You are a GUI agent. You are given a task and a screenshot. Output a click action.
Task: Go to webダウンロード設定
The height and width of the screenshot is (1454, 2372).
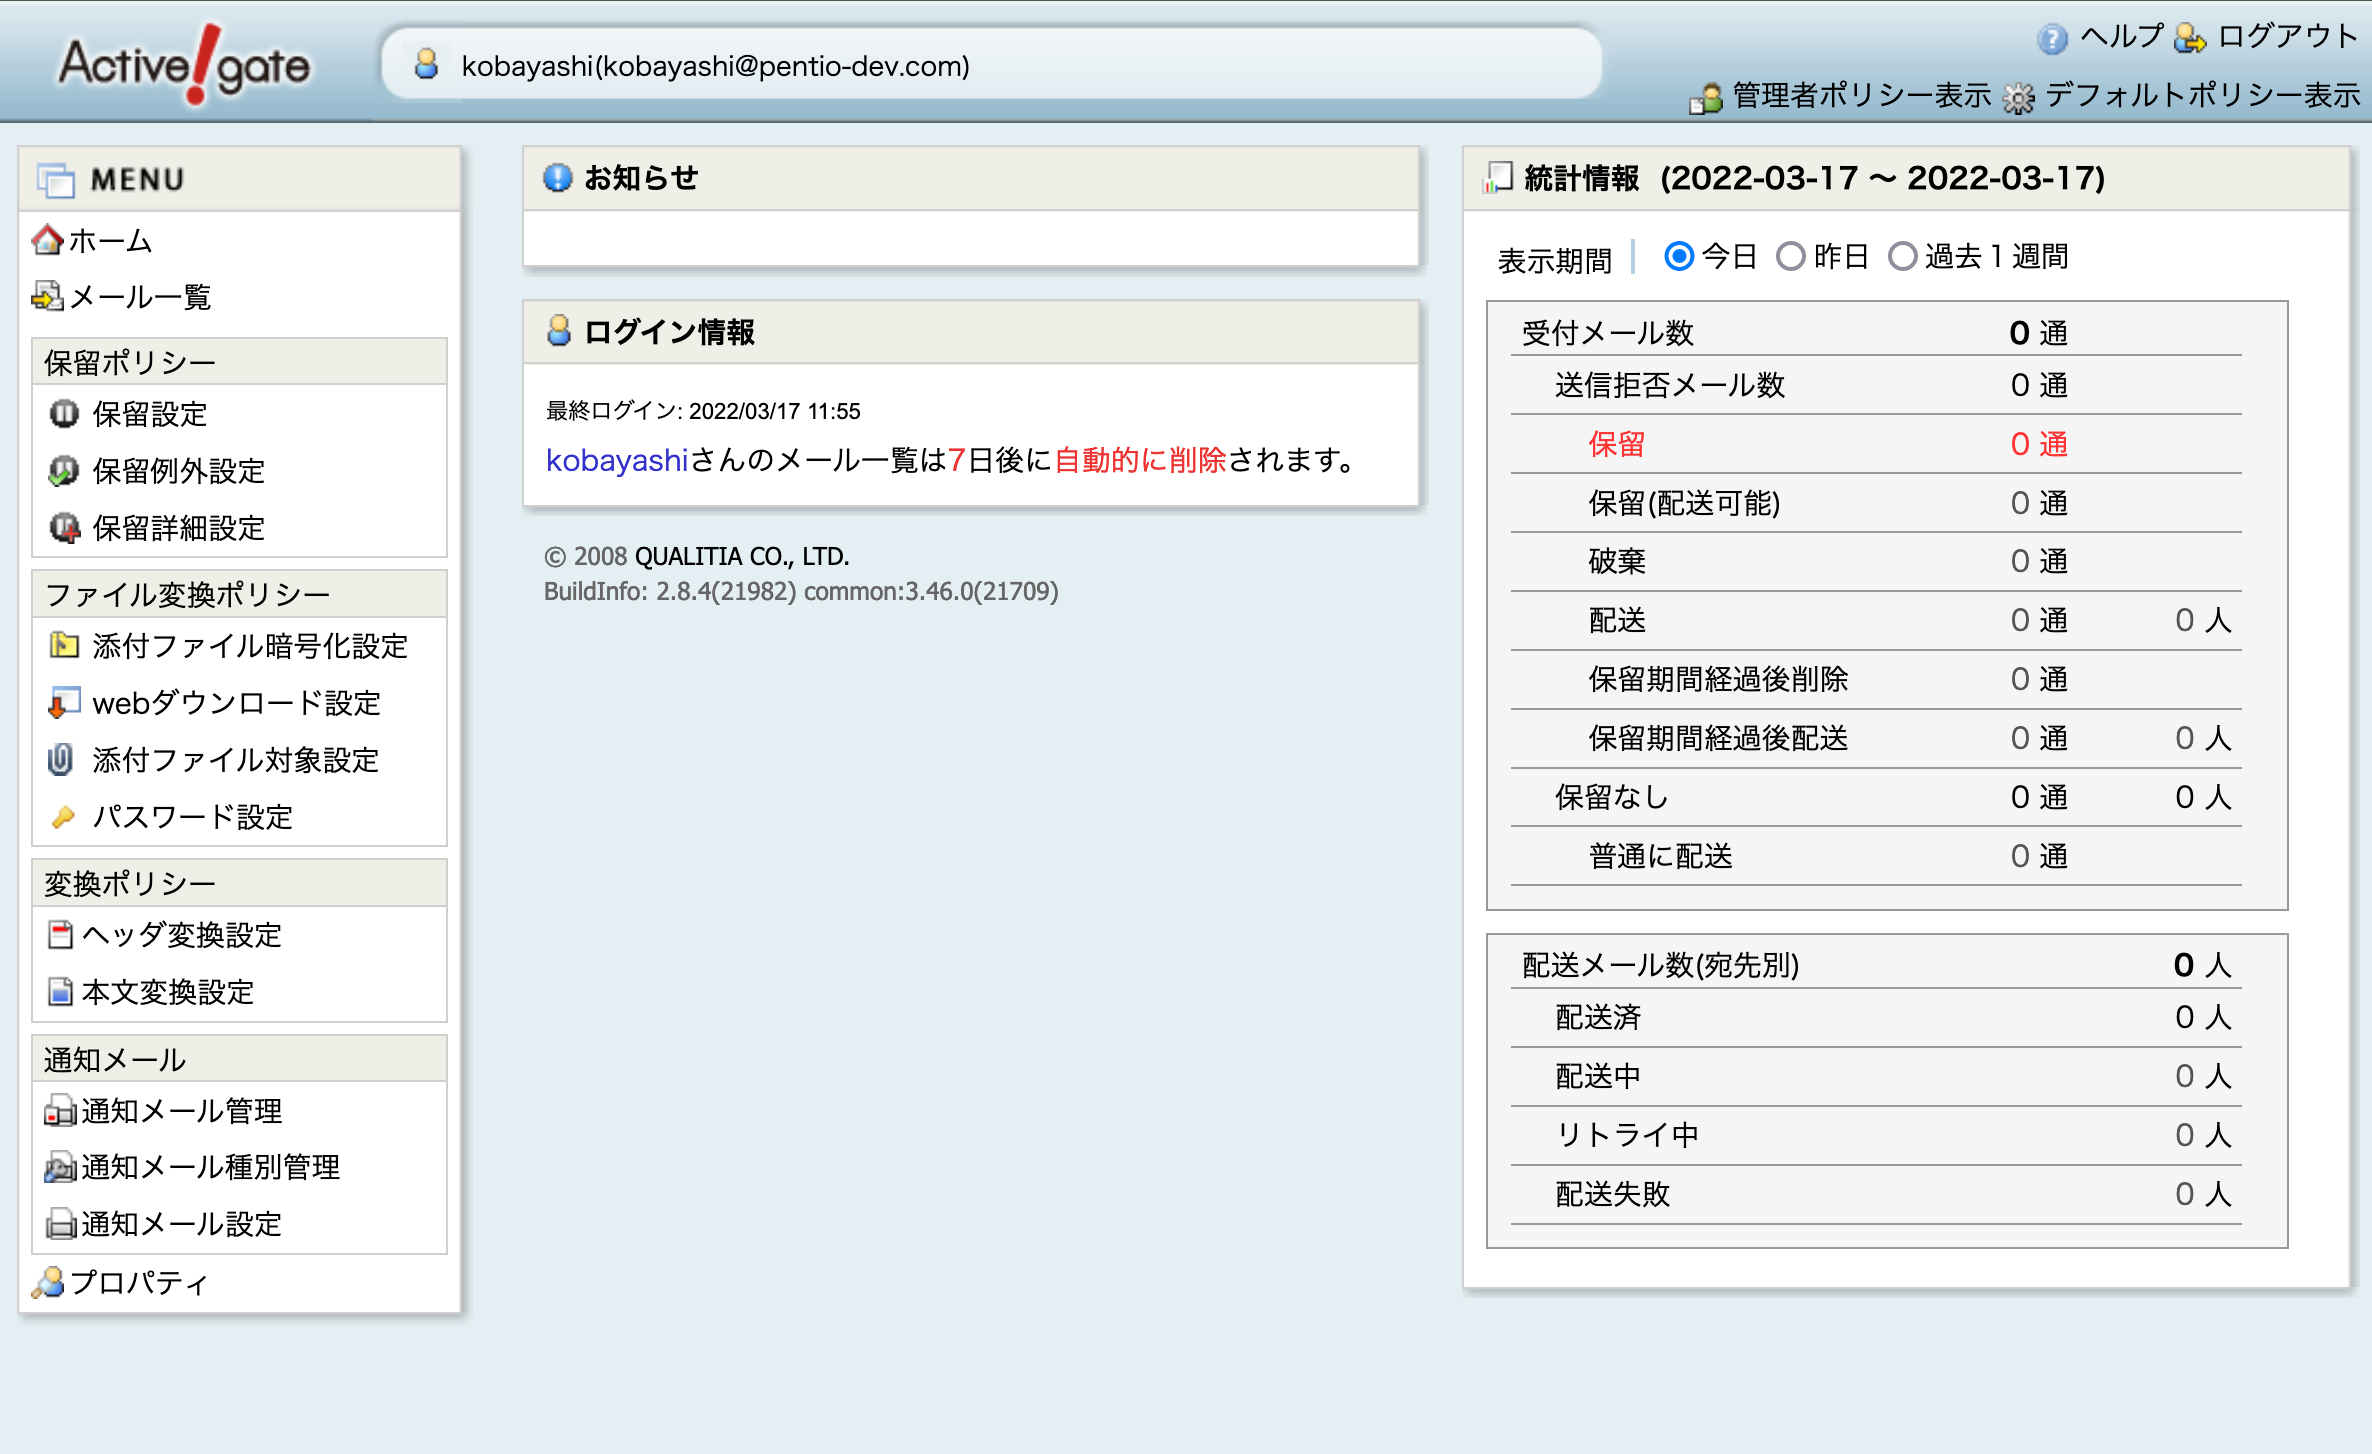click(237, 702)
